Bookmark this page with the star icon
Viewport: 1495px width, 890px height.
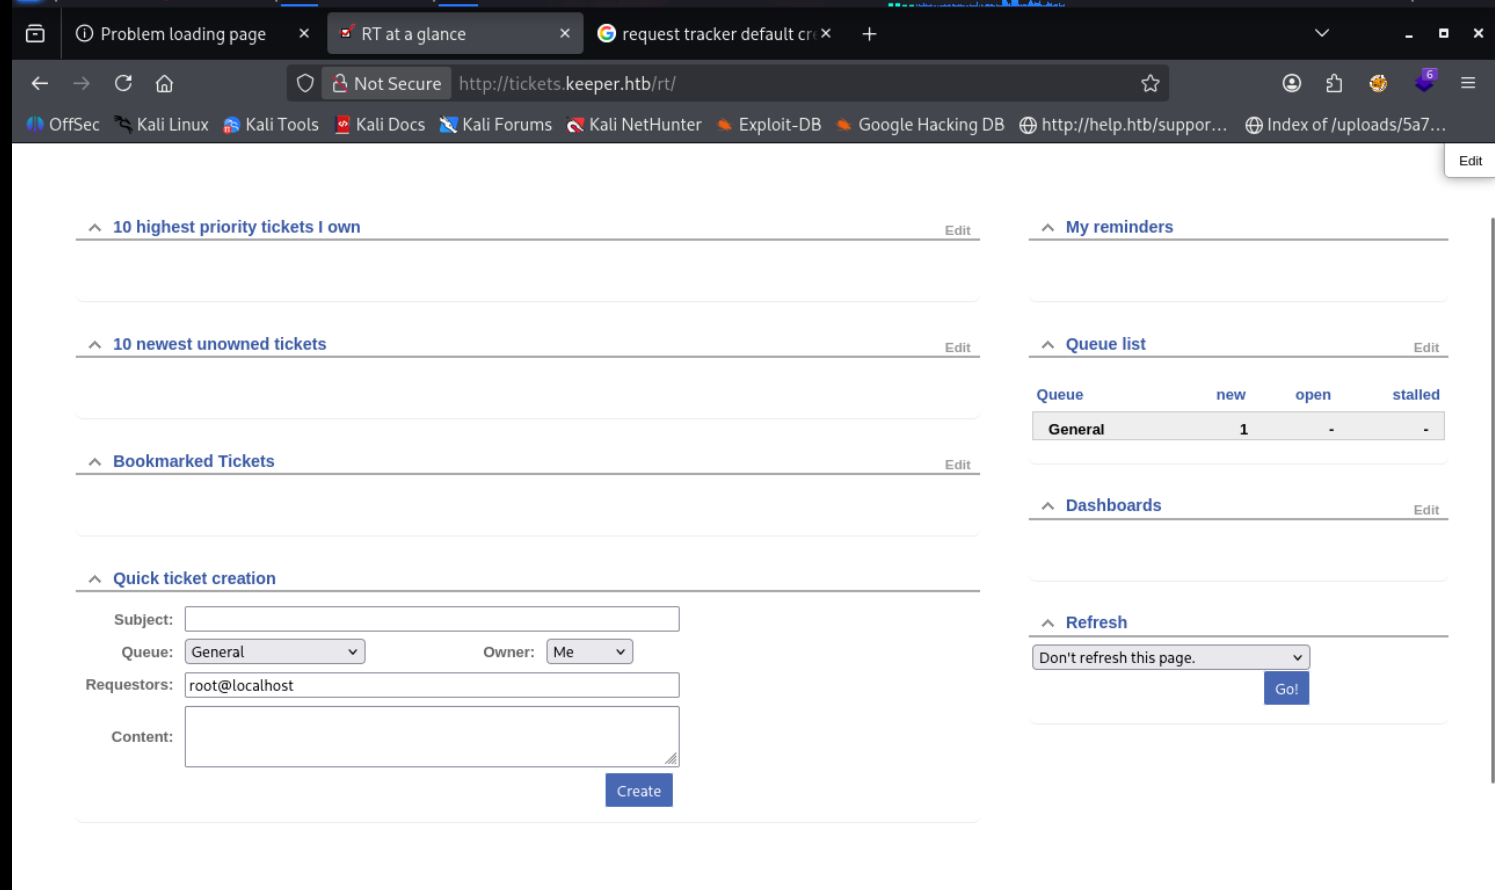pos(1150,84)
